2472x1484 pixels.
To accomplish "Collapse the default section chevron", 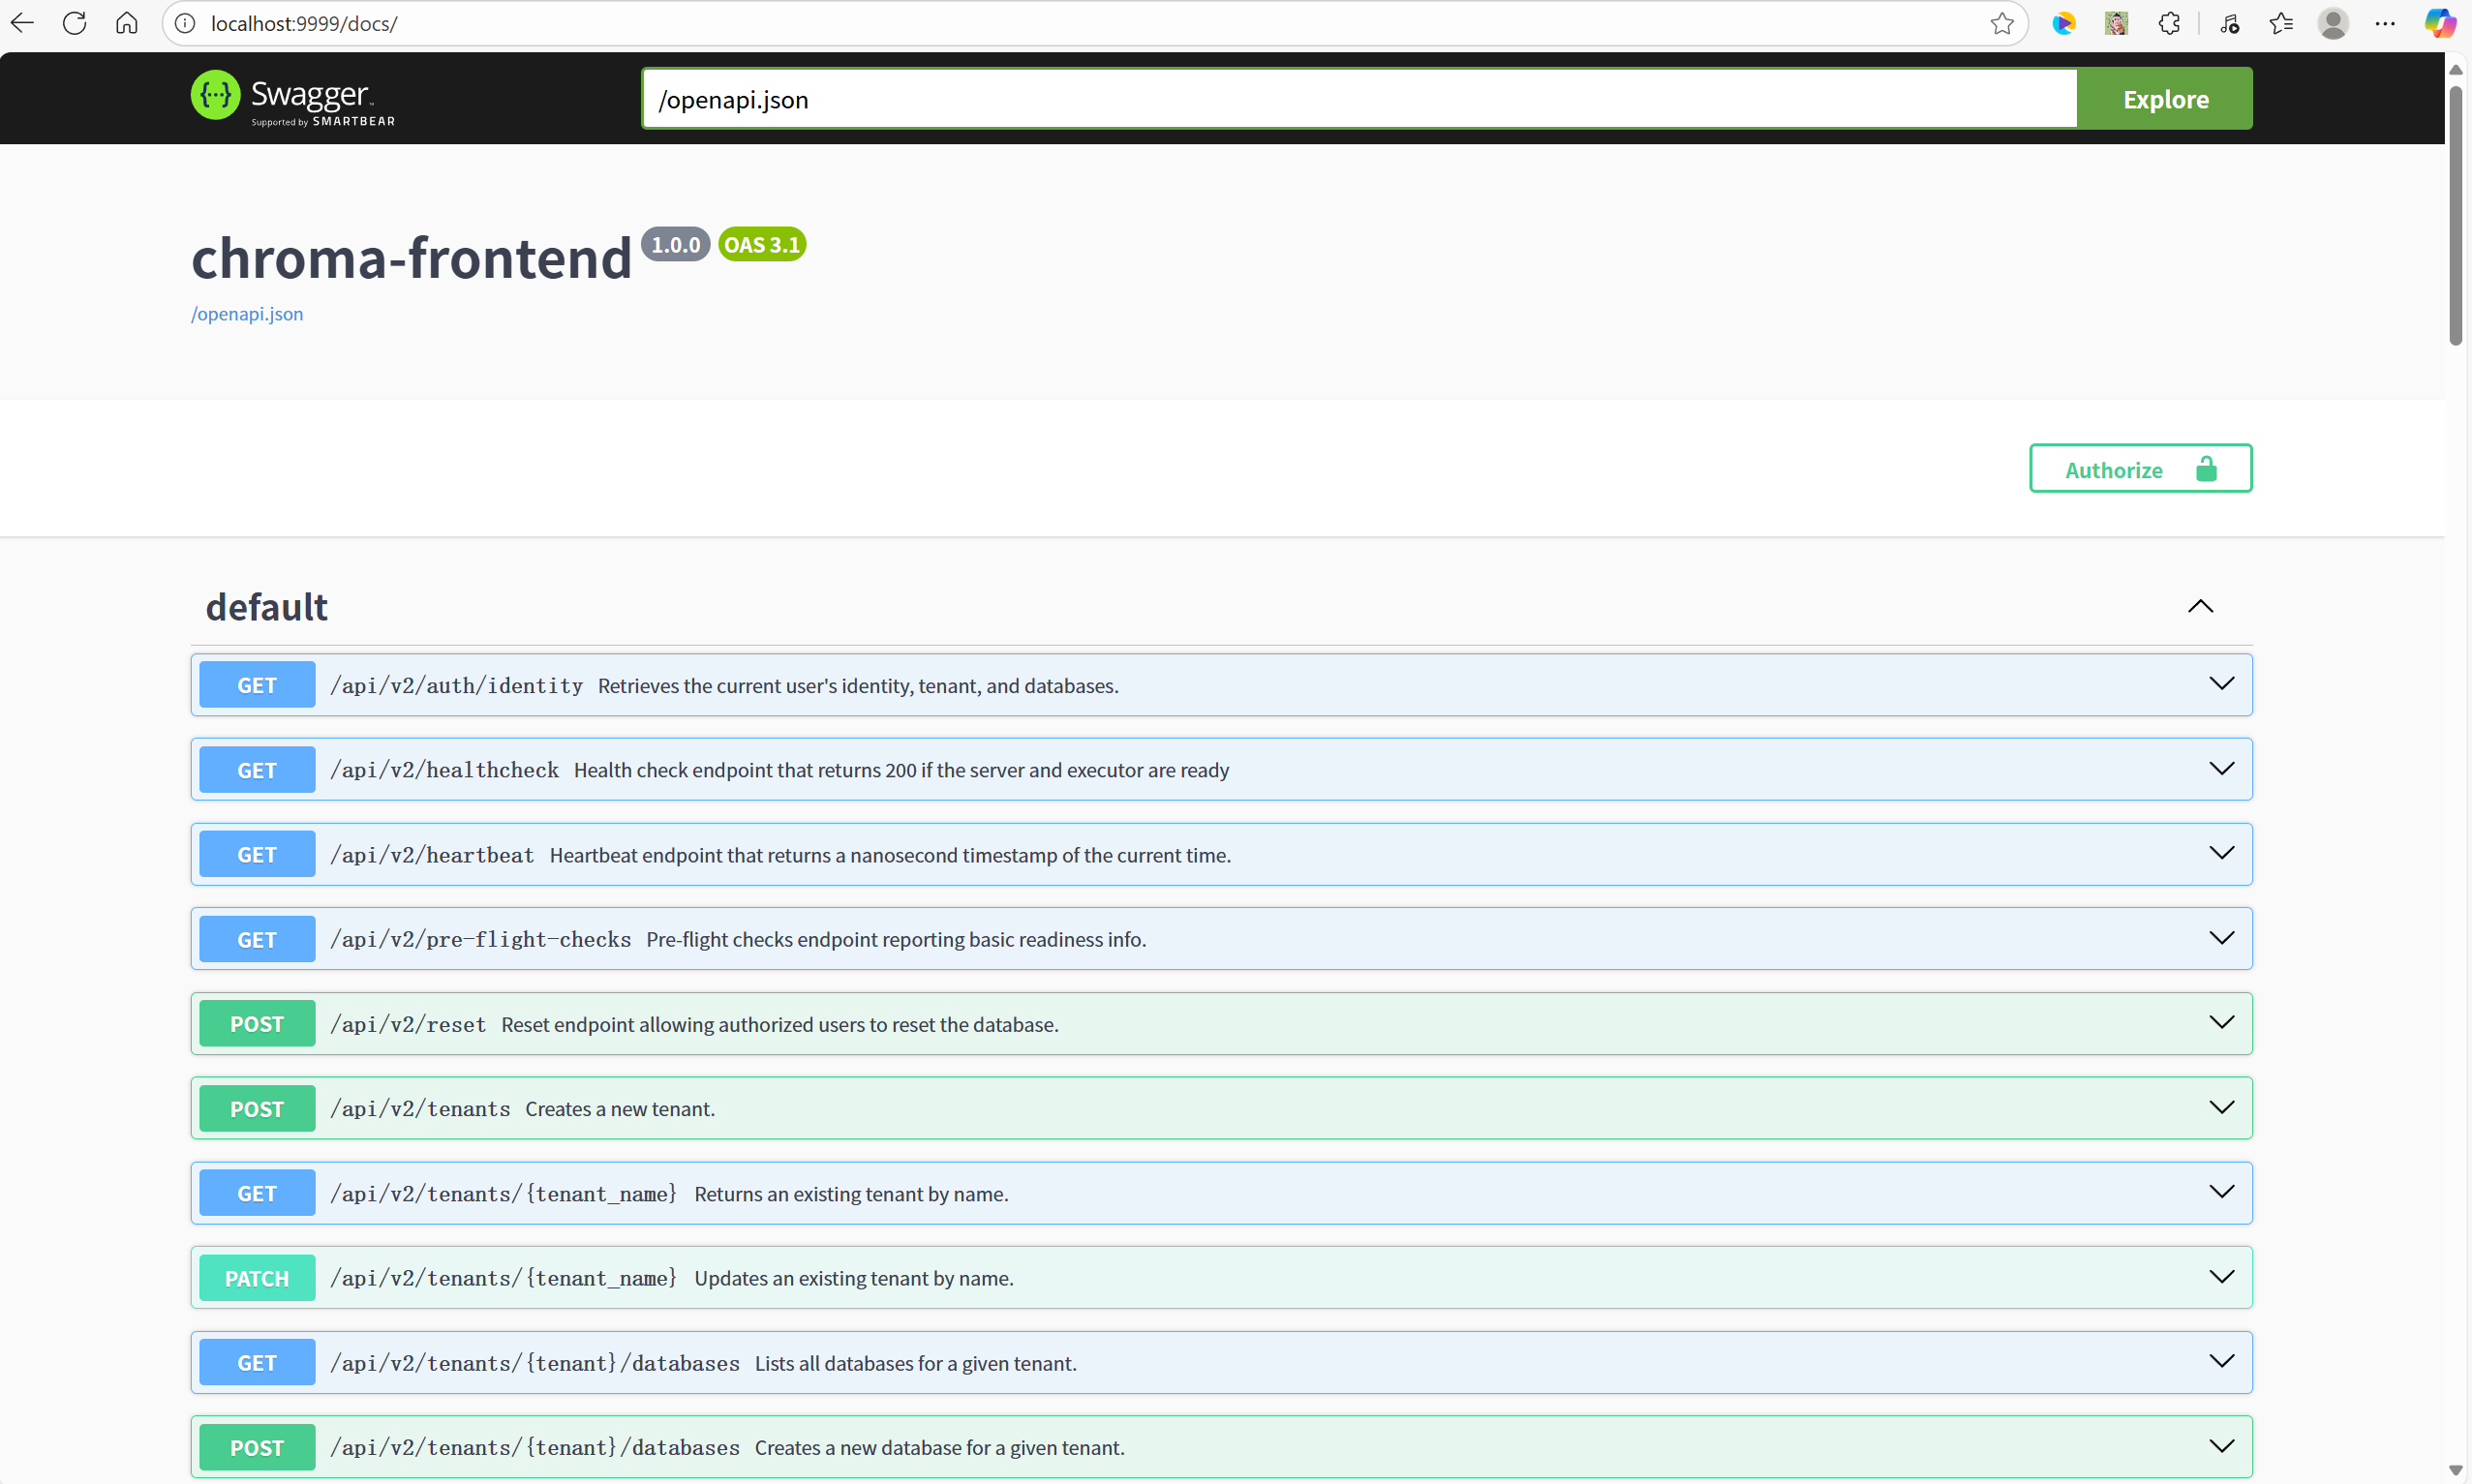I will coord(2200,607).
